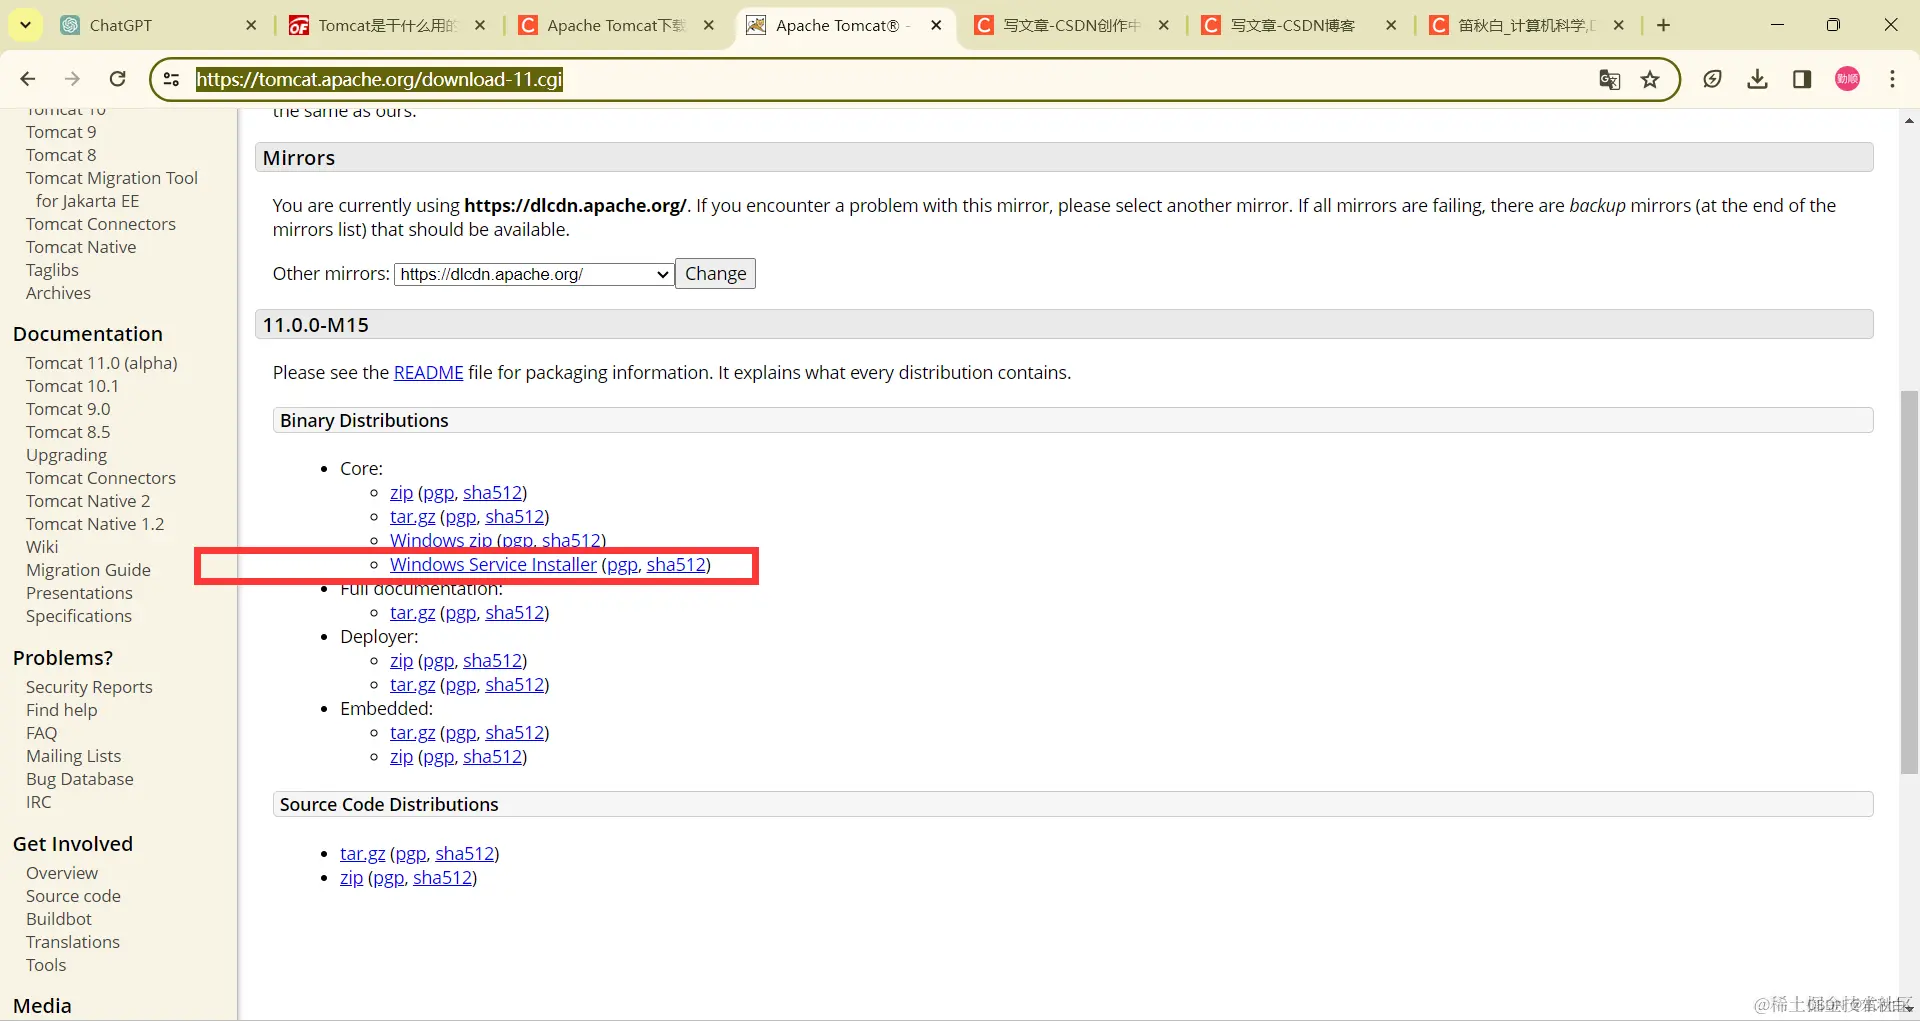Go back to the previous page

point(28,79)
